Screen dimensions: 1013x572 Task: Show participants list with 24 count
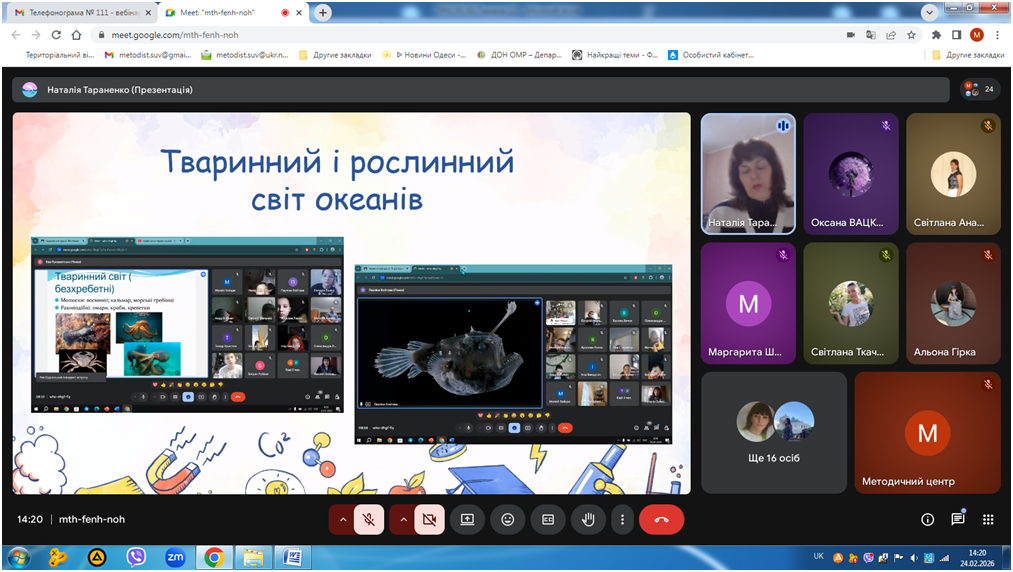tap(979, 89)
